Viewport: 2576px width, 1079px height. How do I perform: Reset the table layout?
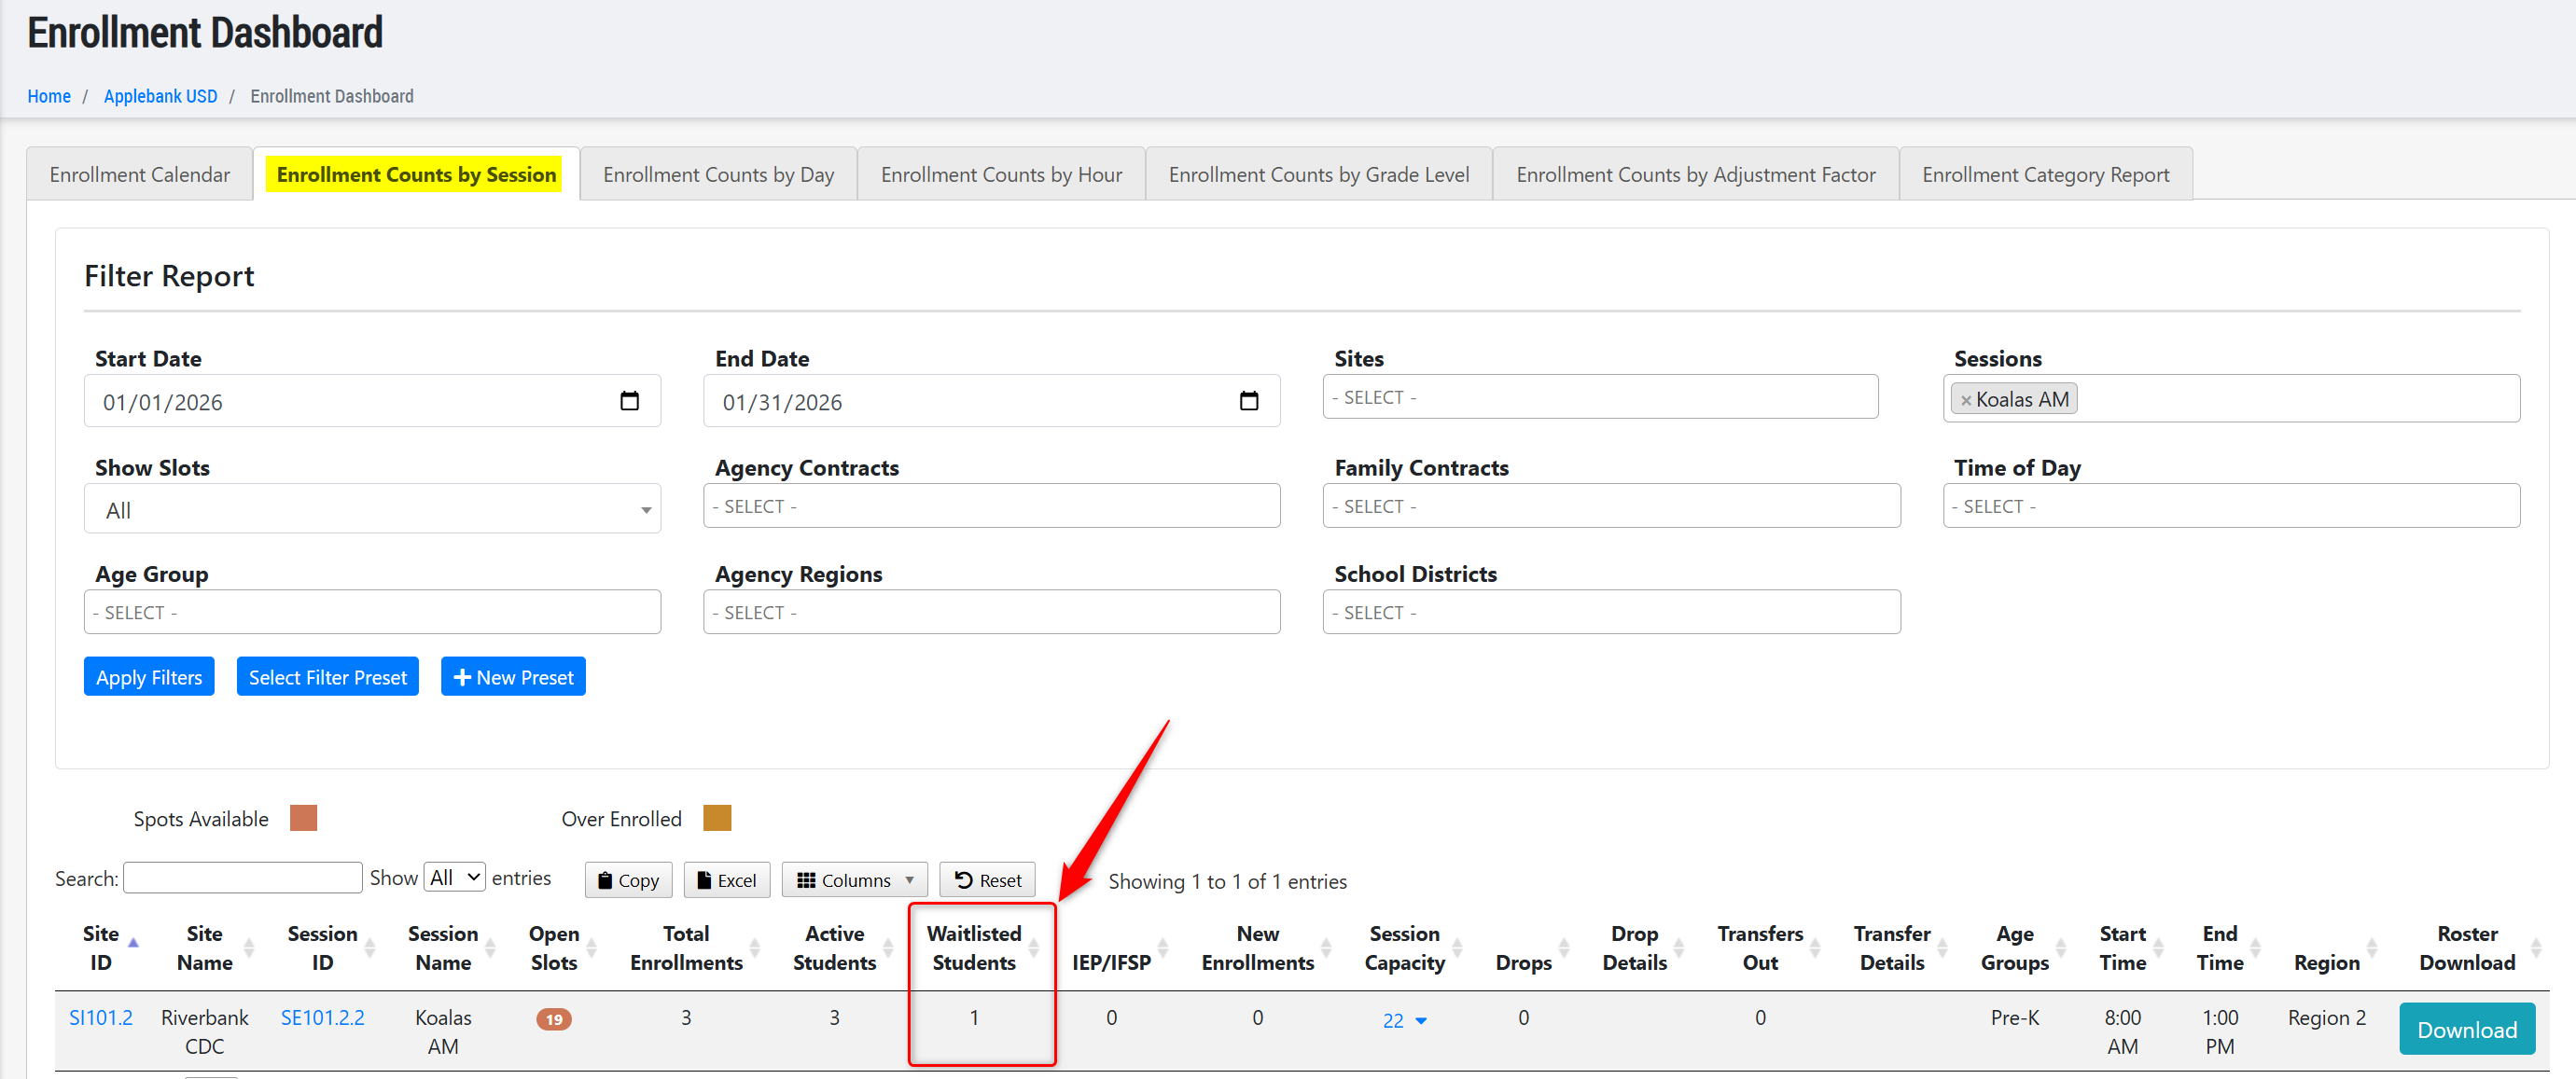987,880
